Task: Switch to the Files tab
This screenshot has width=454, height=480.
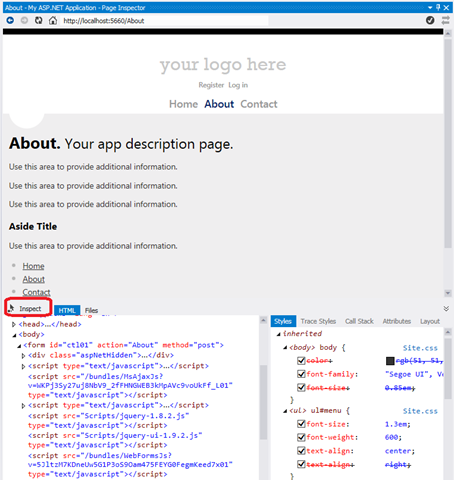Action: (91, 310)
